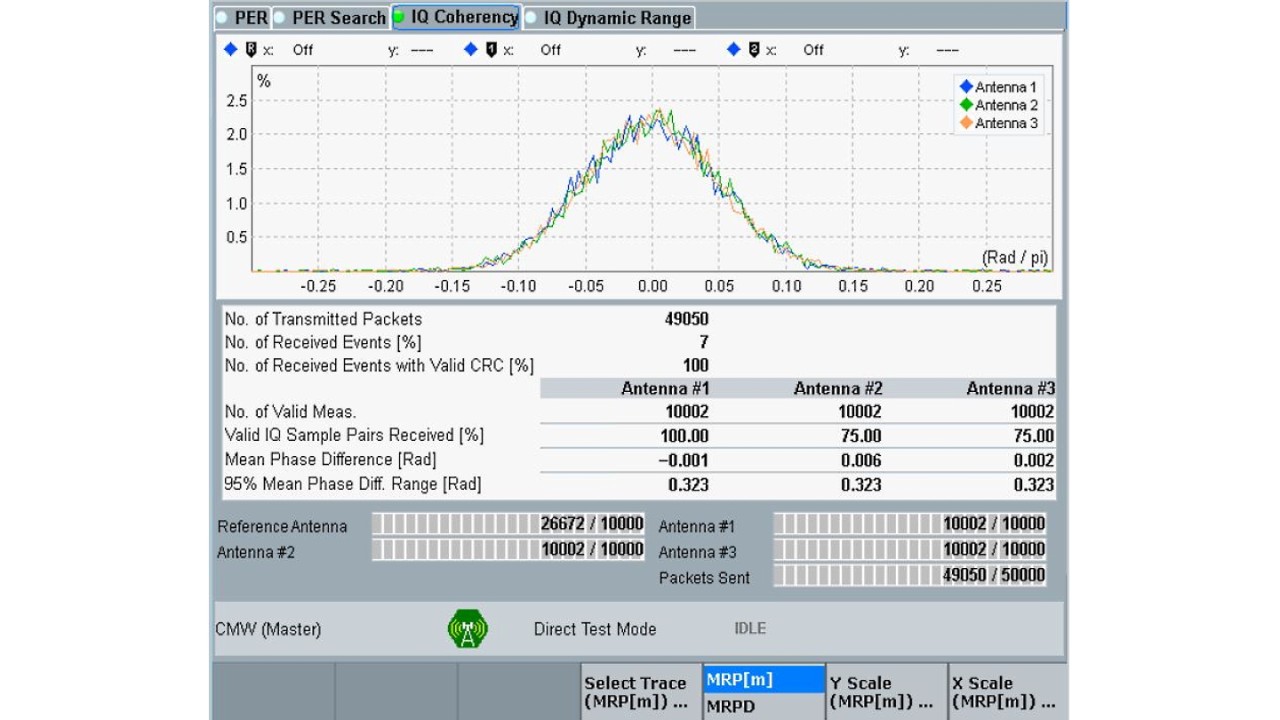This screenshot has width=1280, height=720.
Task: Select the MRP[m] softkey option
Action: pos(764,679)
